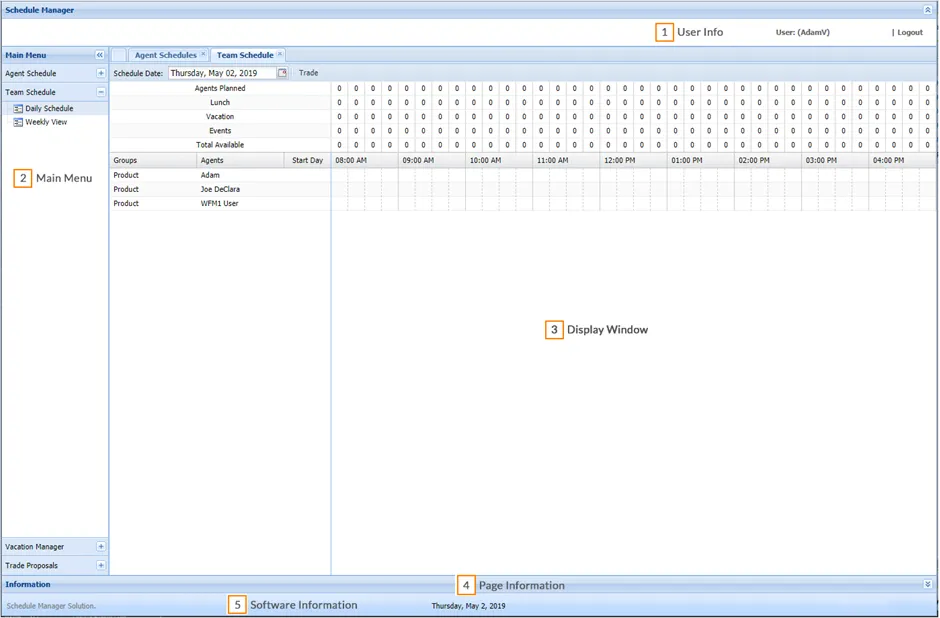This screenshot has height=618, width=940.
Task: Click the 01:00 PM time header
Action: point(701,161)
